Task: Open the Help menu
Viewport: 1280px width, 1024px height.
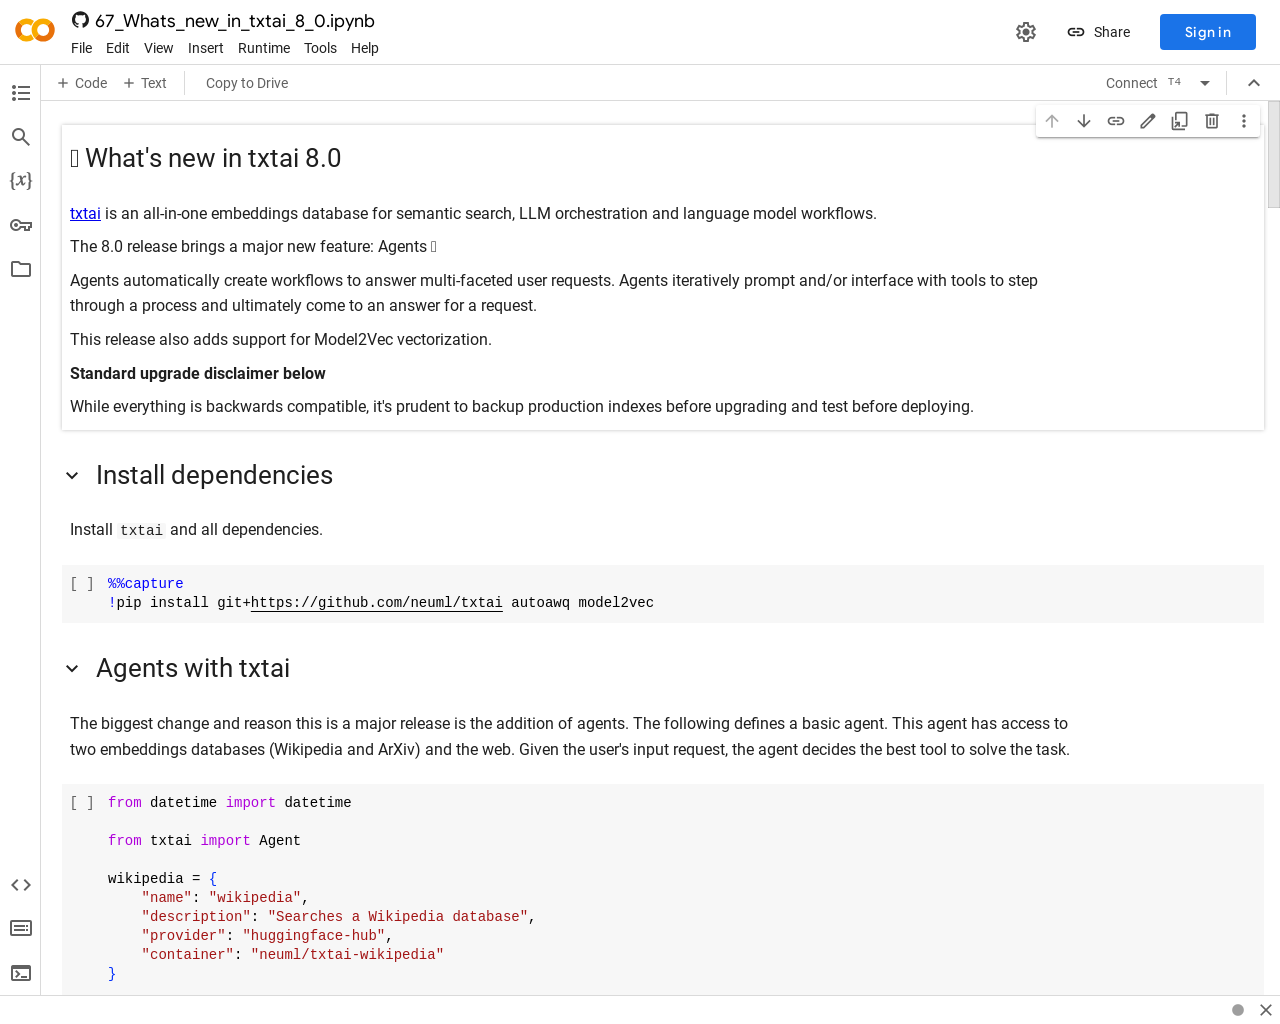Action: point(365,48)
